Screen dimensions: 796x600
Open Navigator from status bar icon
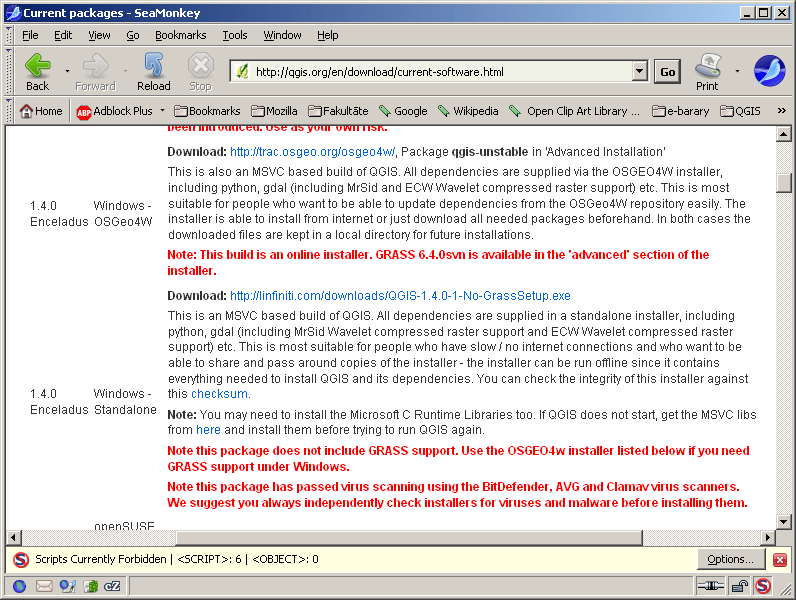[19, 586]
